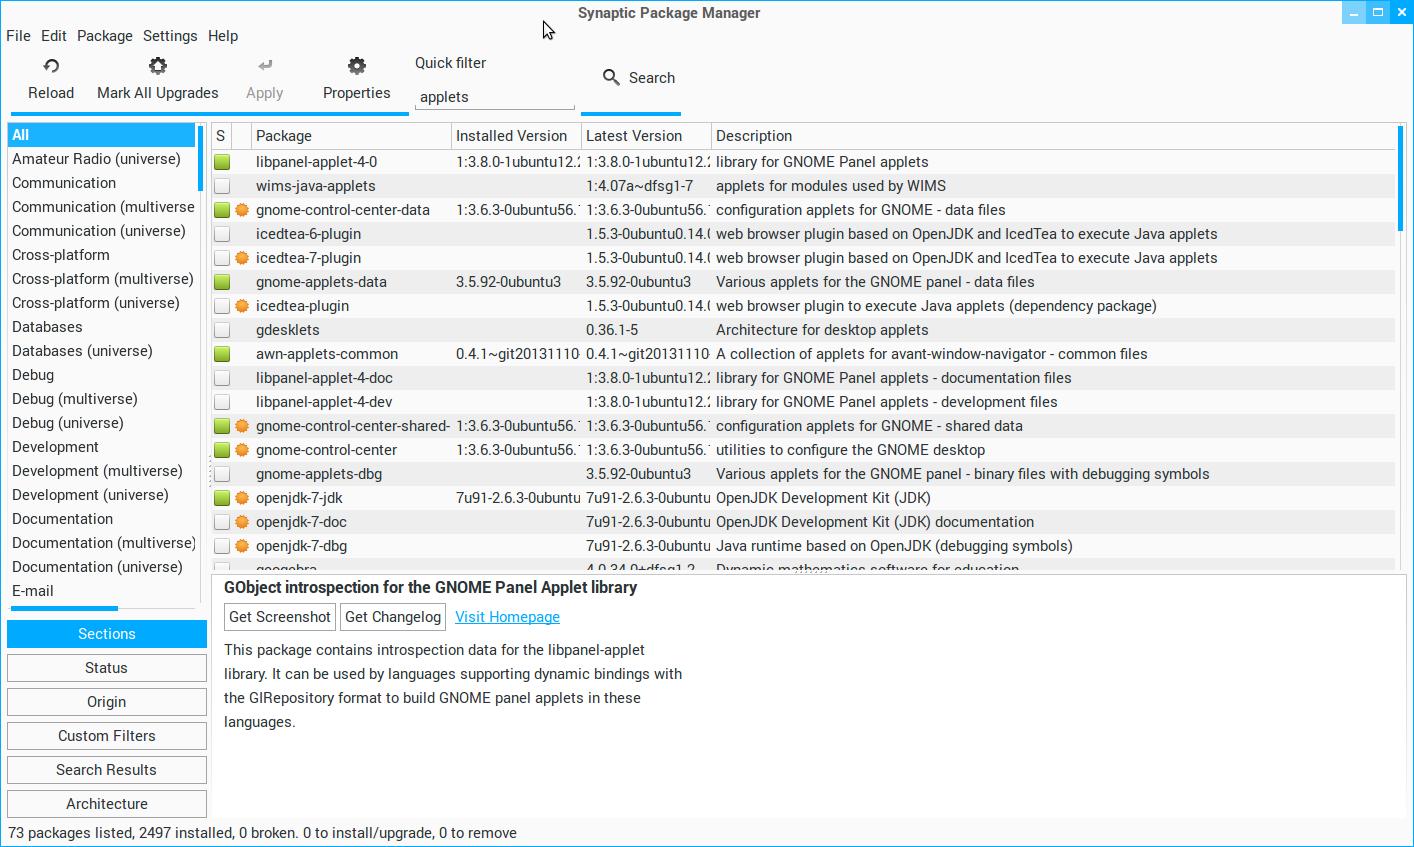Sort by Installed Version column header
The image size is (1414, 847).
[514, 136]
